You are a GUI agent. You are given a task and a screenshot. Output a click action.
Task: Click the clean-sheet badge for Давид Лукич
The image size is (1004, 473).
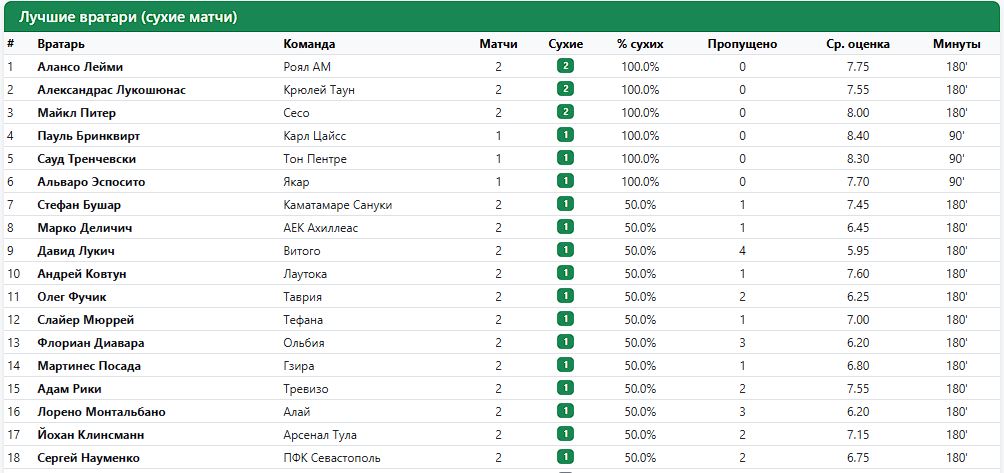[x=565, y=250]
